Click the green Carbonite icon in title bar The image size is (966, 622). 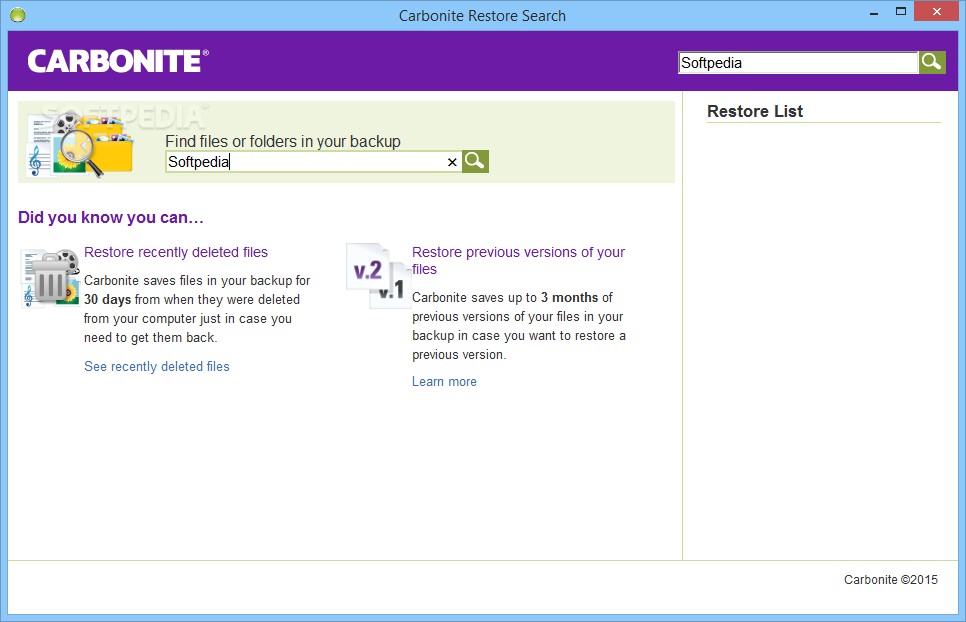[18, 15]
